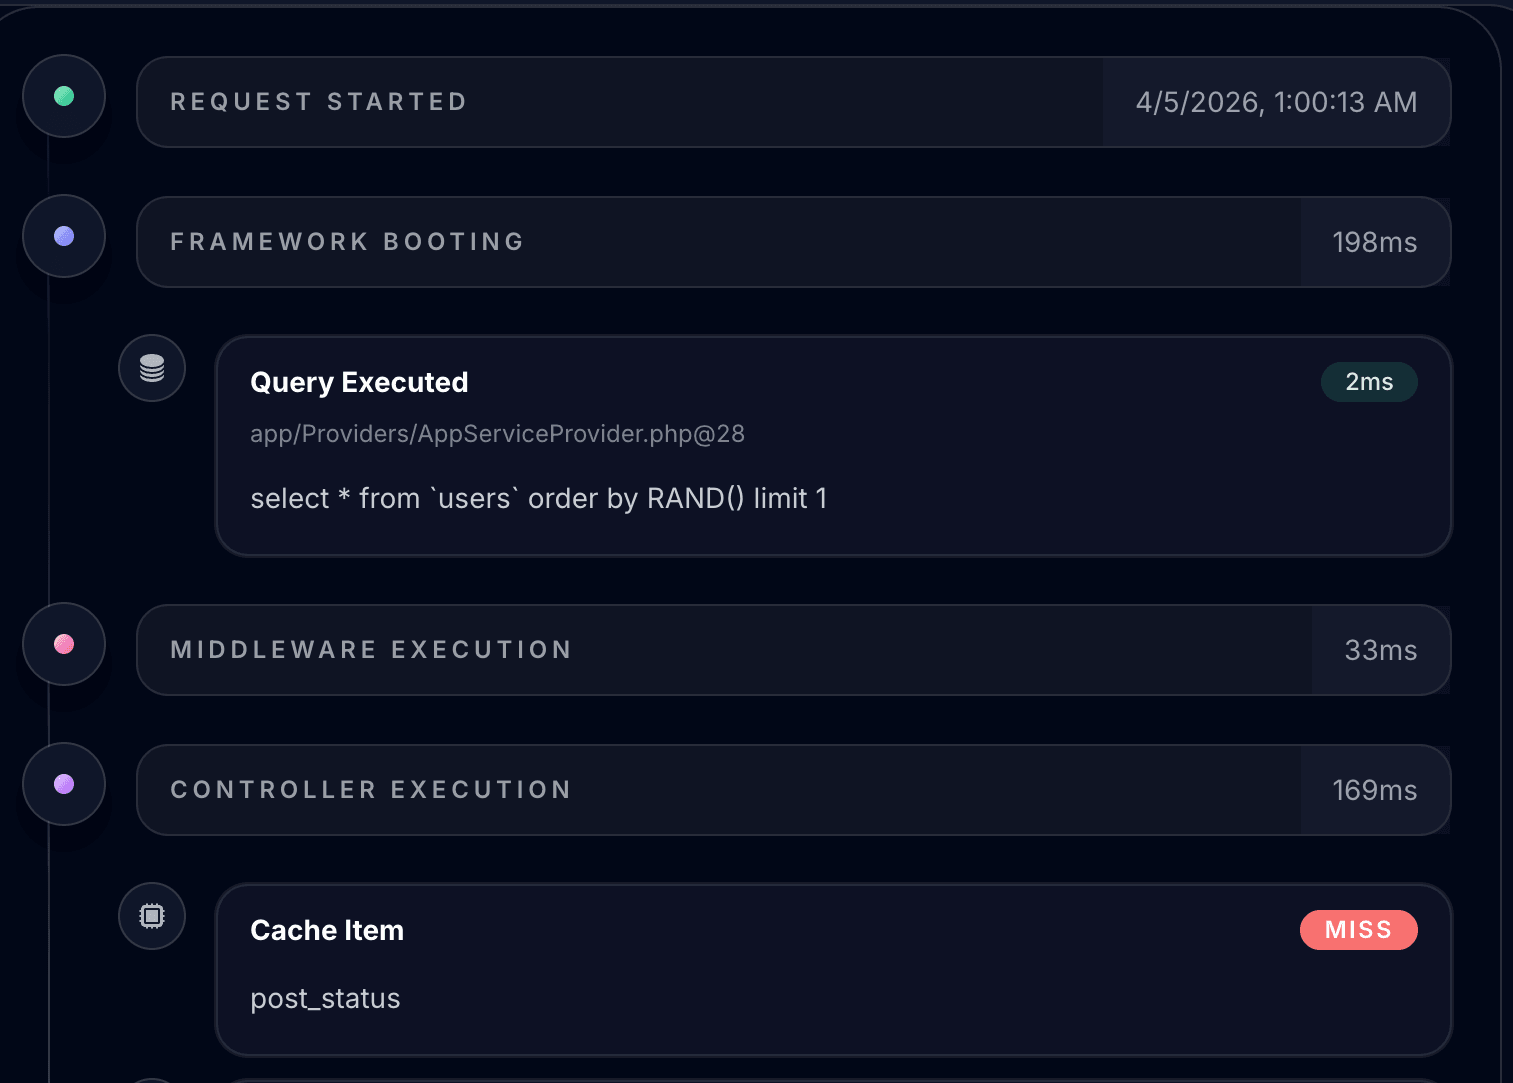The image size is (1513, 1083).
Task: Click the 198ms Framework Booting duration
Action: pos(1374,242)
